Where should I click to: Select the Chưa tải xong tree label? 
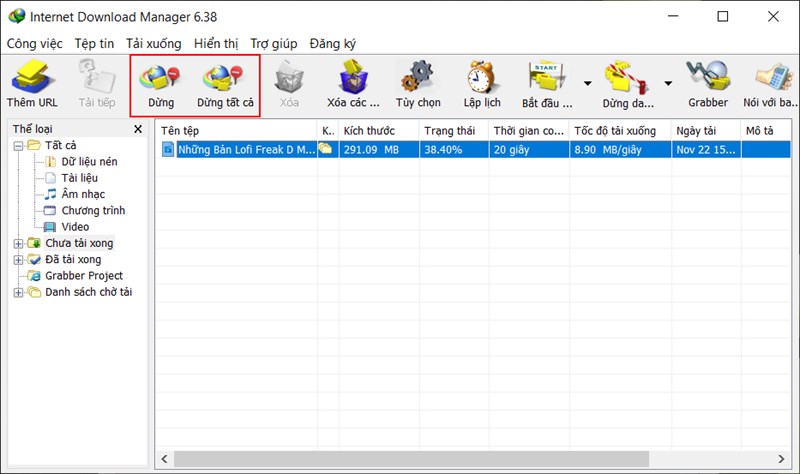(x=79, y=243)
